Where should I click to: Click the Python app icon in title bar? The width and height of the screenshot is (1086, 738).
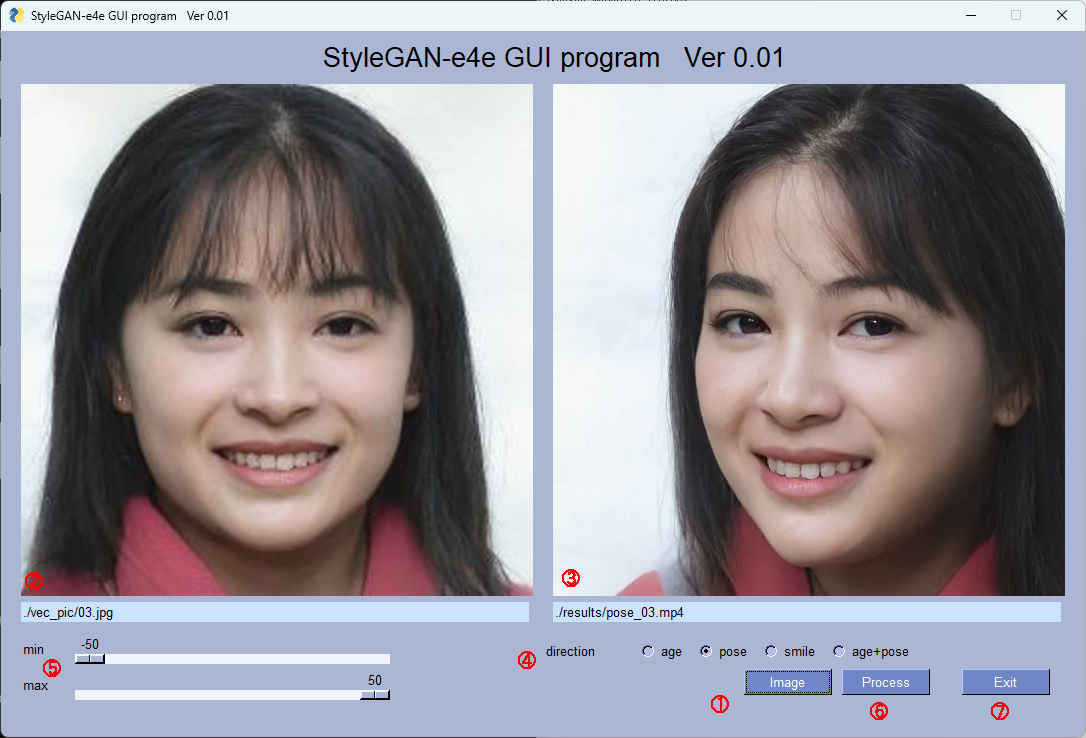coord(17,15)
